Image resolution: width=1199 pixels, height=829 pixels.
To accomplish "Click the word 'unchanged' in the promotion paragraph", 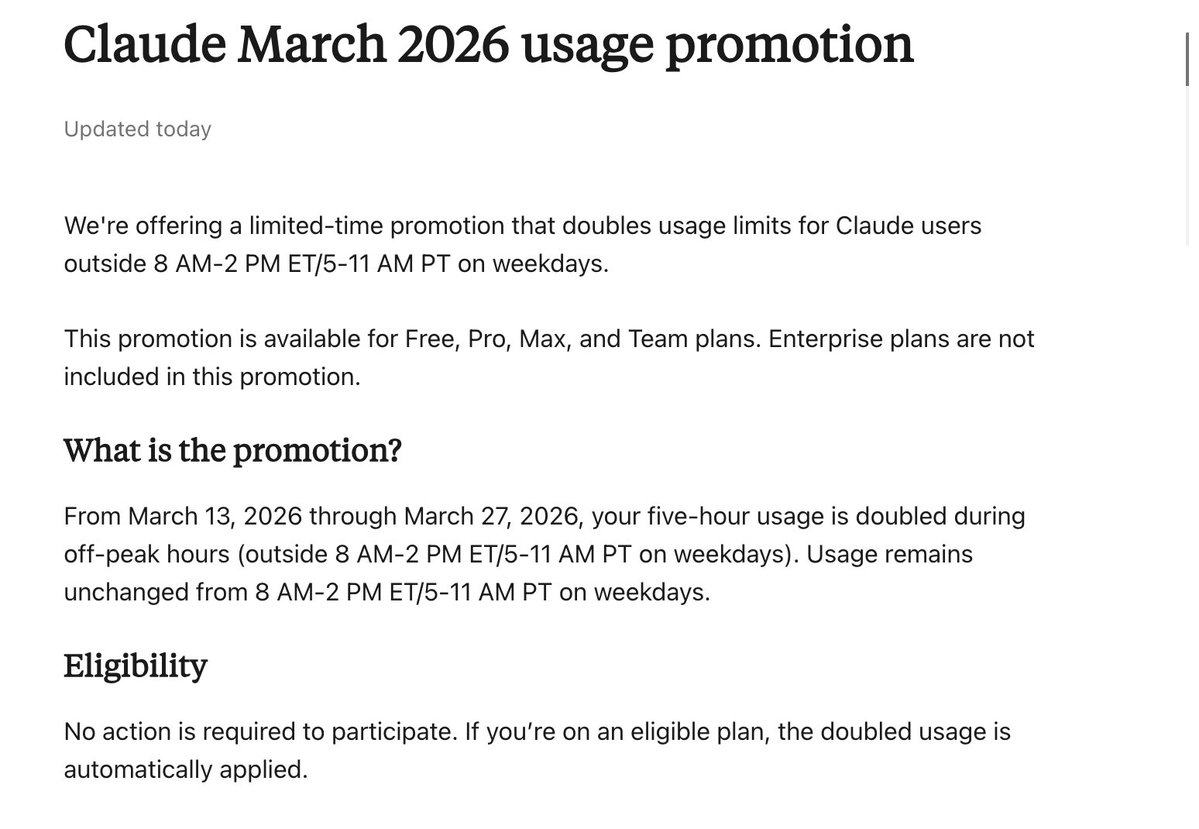I will pyautogui.click(x=127, y=592).
